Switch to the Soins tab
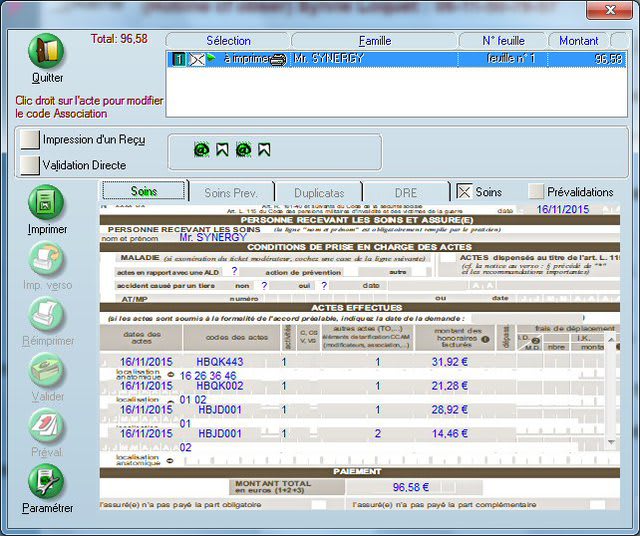Viewport: 640px width, 536px height. click(144, 191)
